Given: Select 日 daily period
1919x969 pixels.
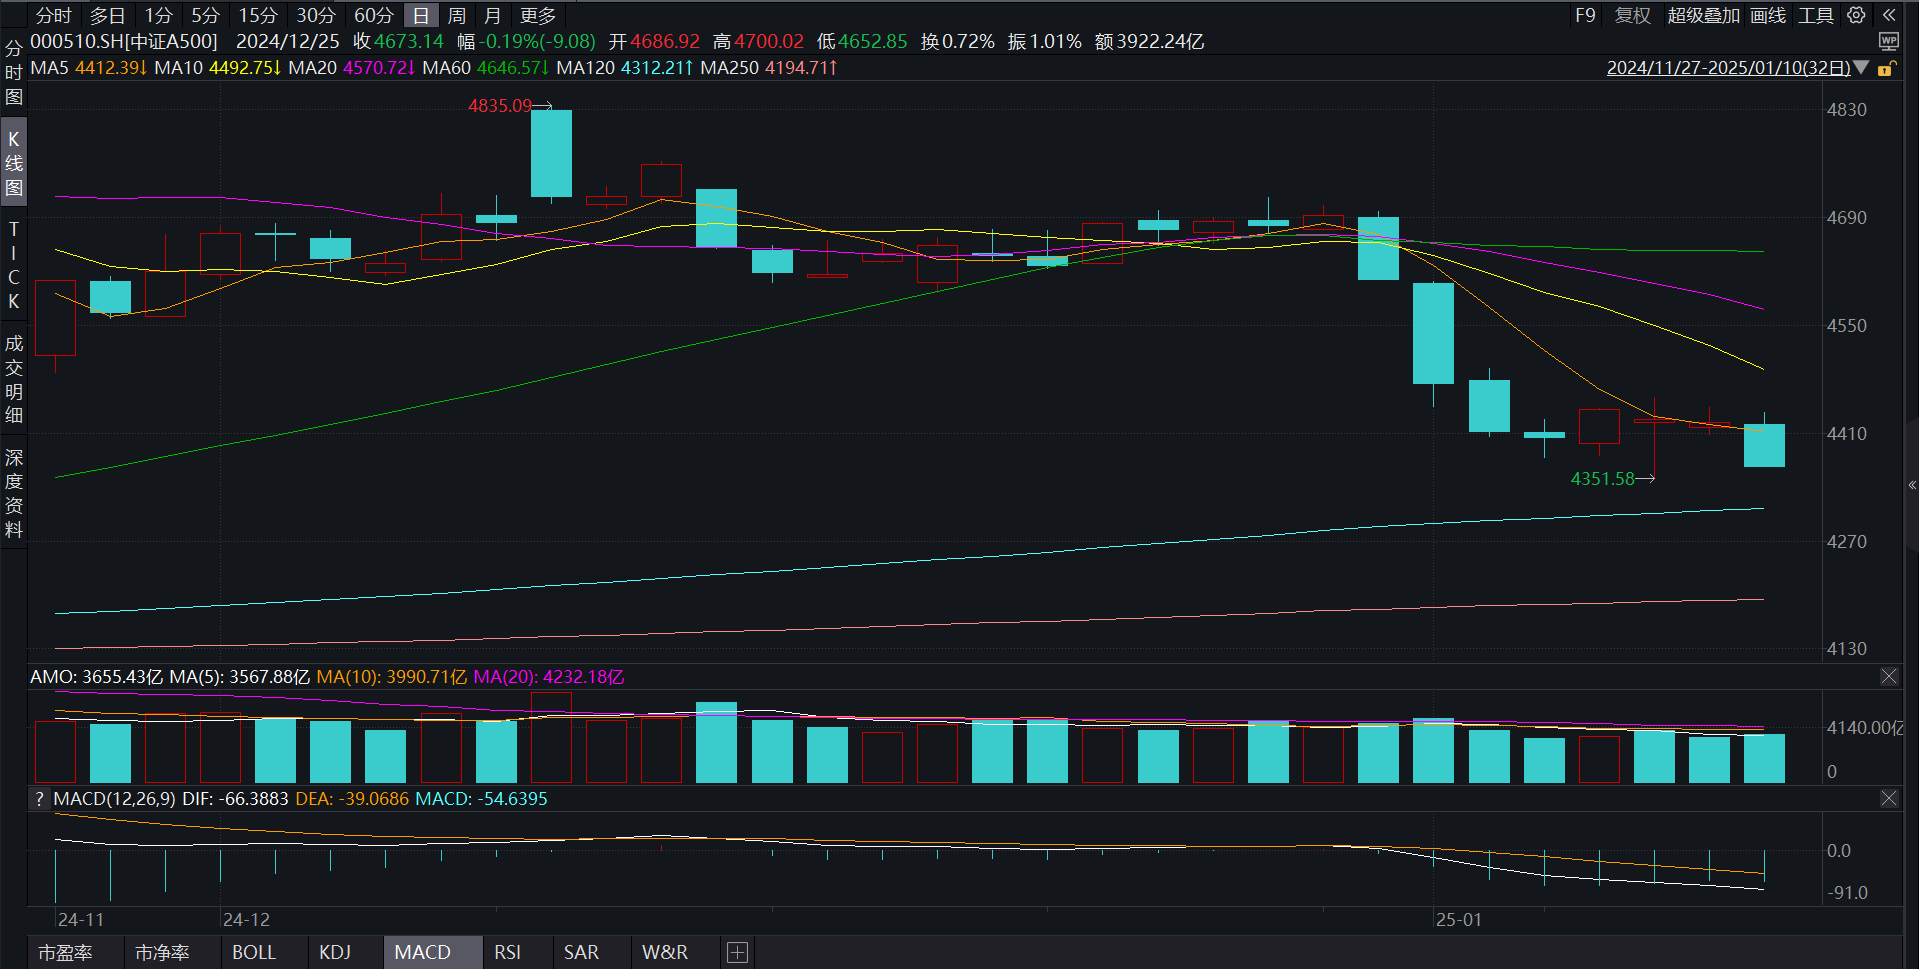Looking at the screenshot, I should (x=421, y=15).
